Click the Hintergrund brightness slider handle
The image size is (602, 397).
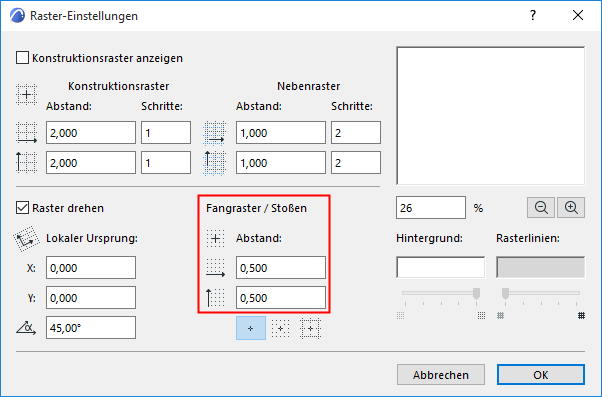click(476, 293)
